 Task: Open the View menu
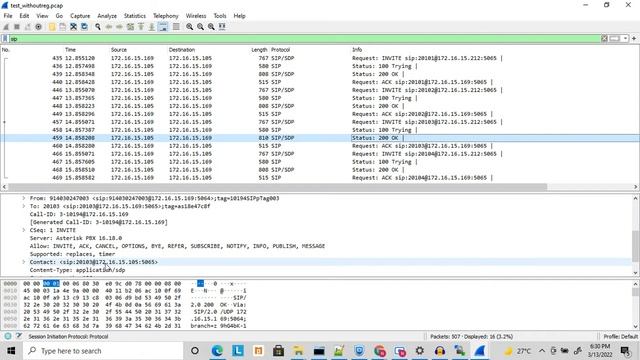point(42,16)
